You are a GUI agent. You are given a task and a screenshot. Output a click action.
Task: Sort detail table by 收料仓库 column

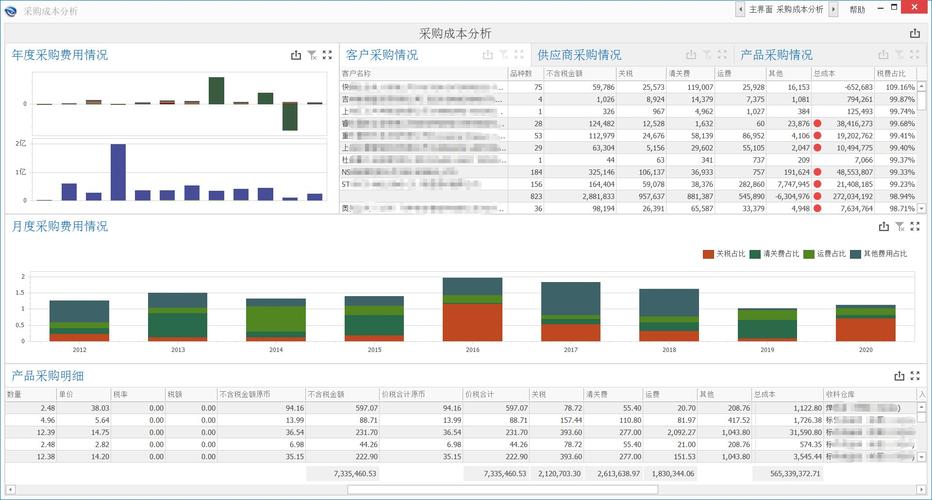[870, 394]
